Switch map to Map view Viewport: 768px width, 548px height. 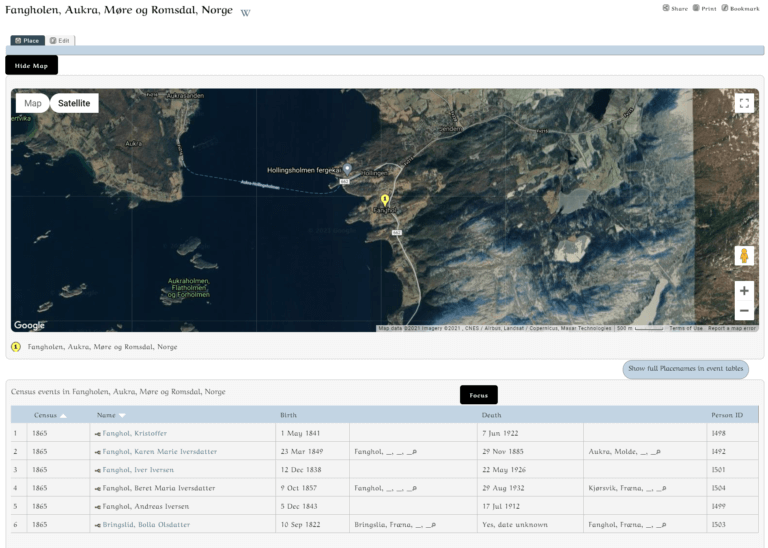(33, 103)
